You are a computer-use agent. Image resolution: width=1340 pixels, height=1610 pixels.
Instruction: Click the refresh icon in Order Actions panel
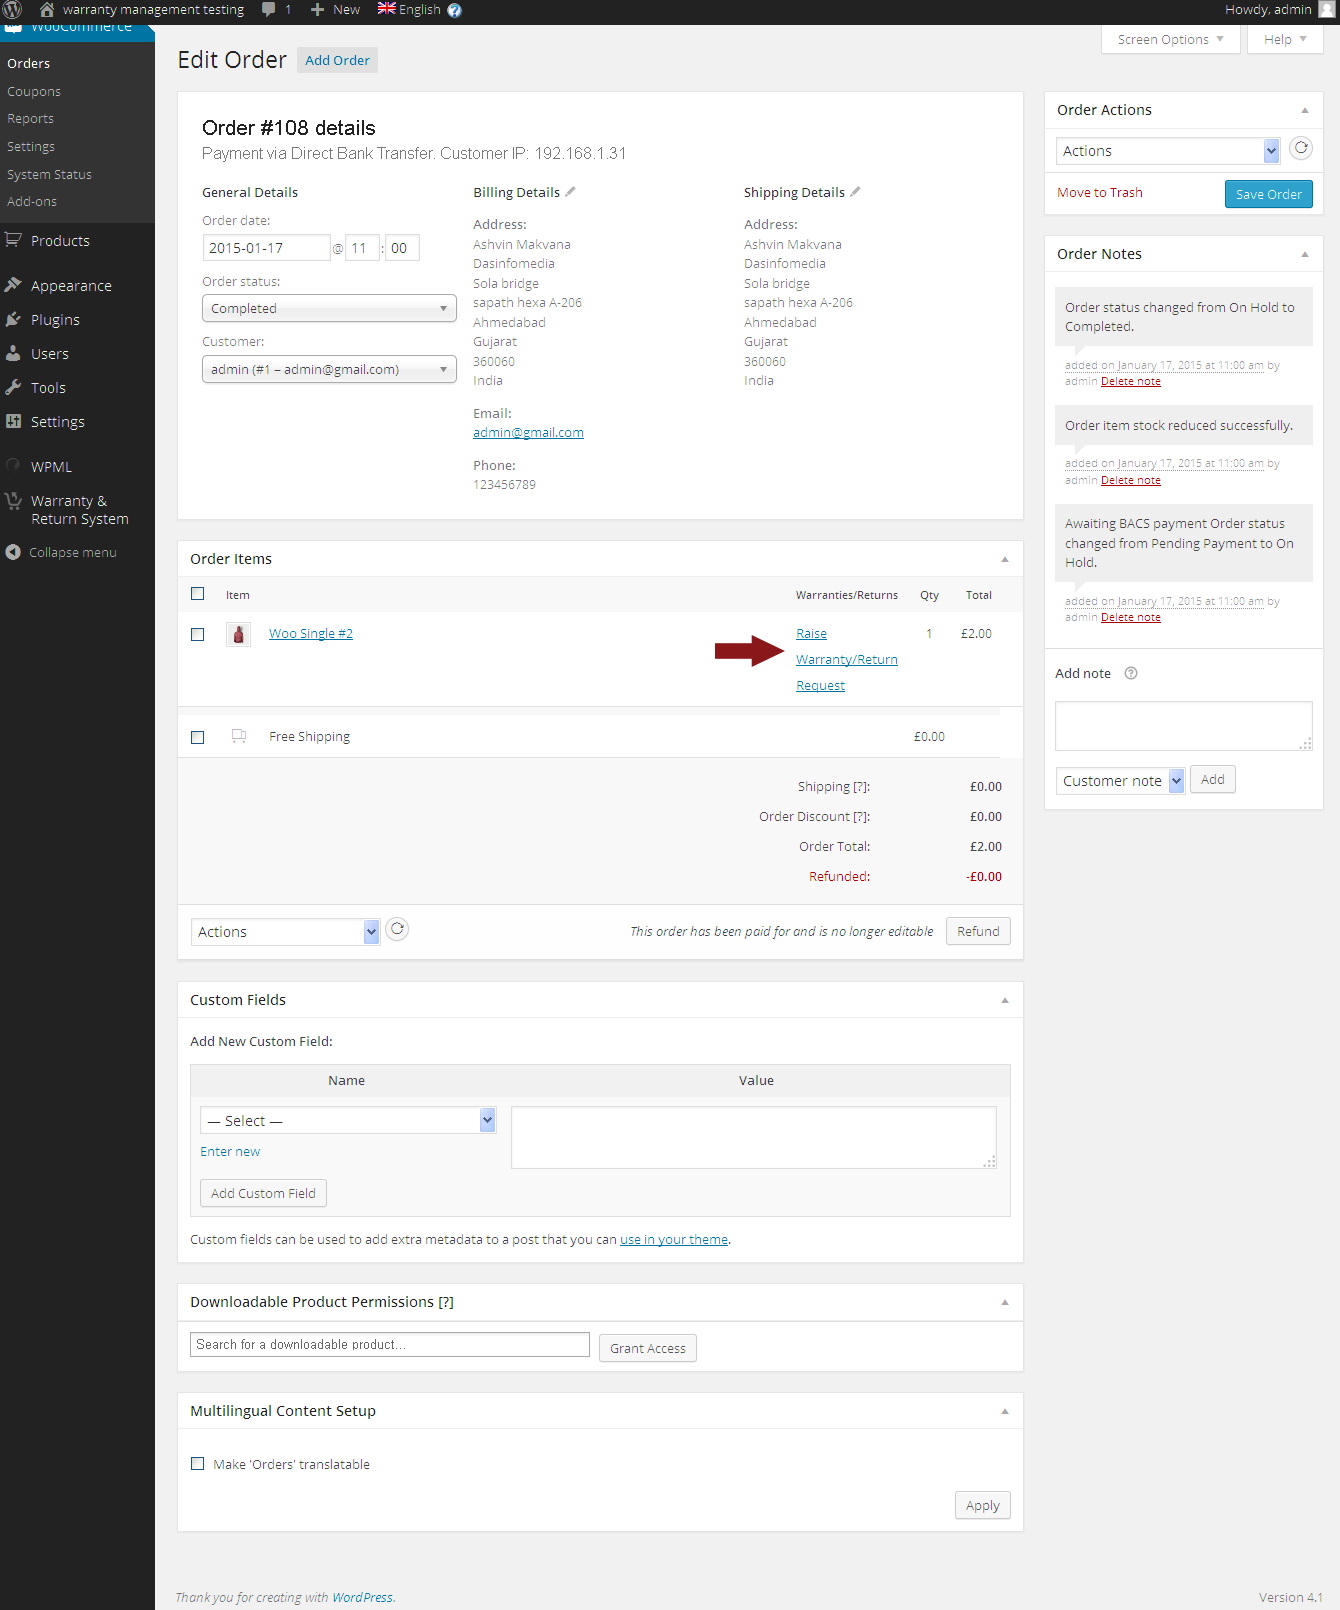coord(1300,148)
